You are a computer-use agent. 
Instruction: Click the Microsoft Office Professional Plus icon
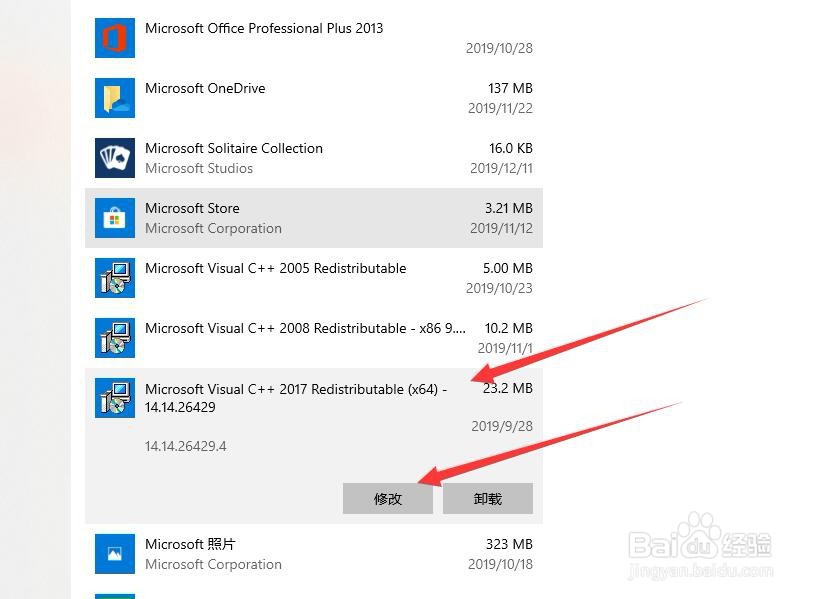point(115,38)
